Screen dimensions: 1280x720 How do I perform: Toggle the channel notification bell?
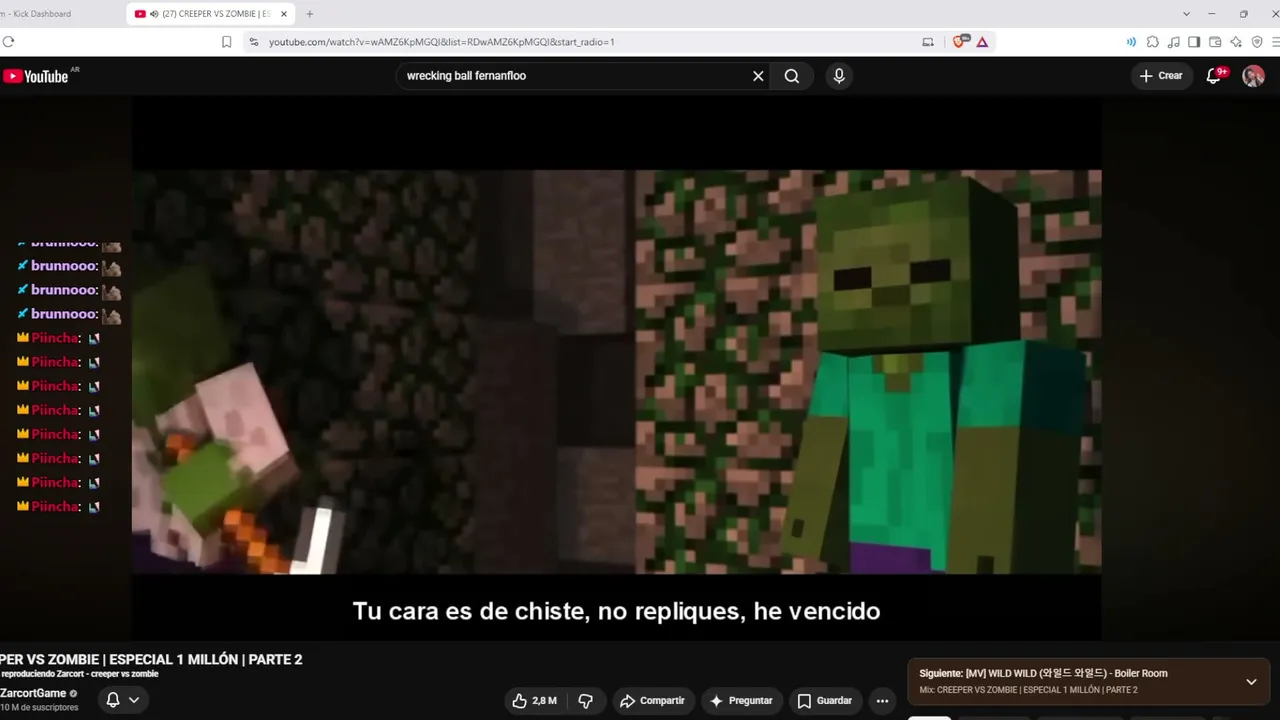(x=113, y=700)
